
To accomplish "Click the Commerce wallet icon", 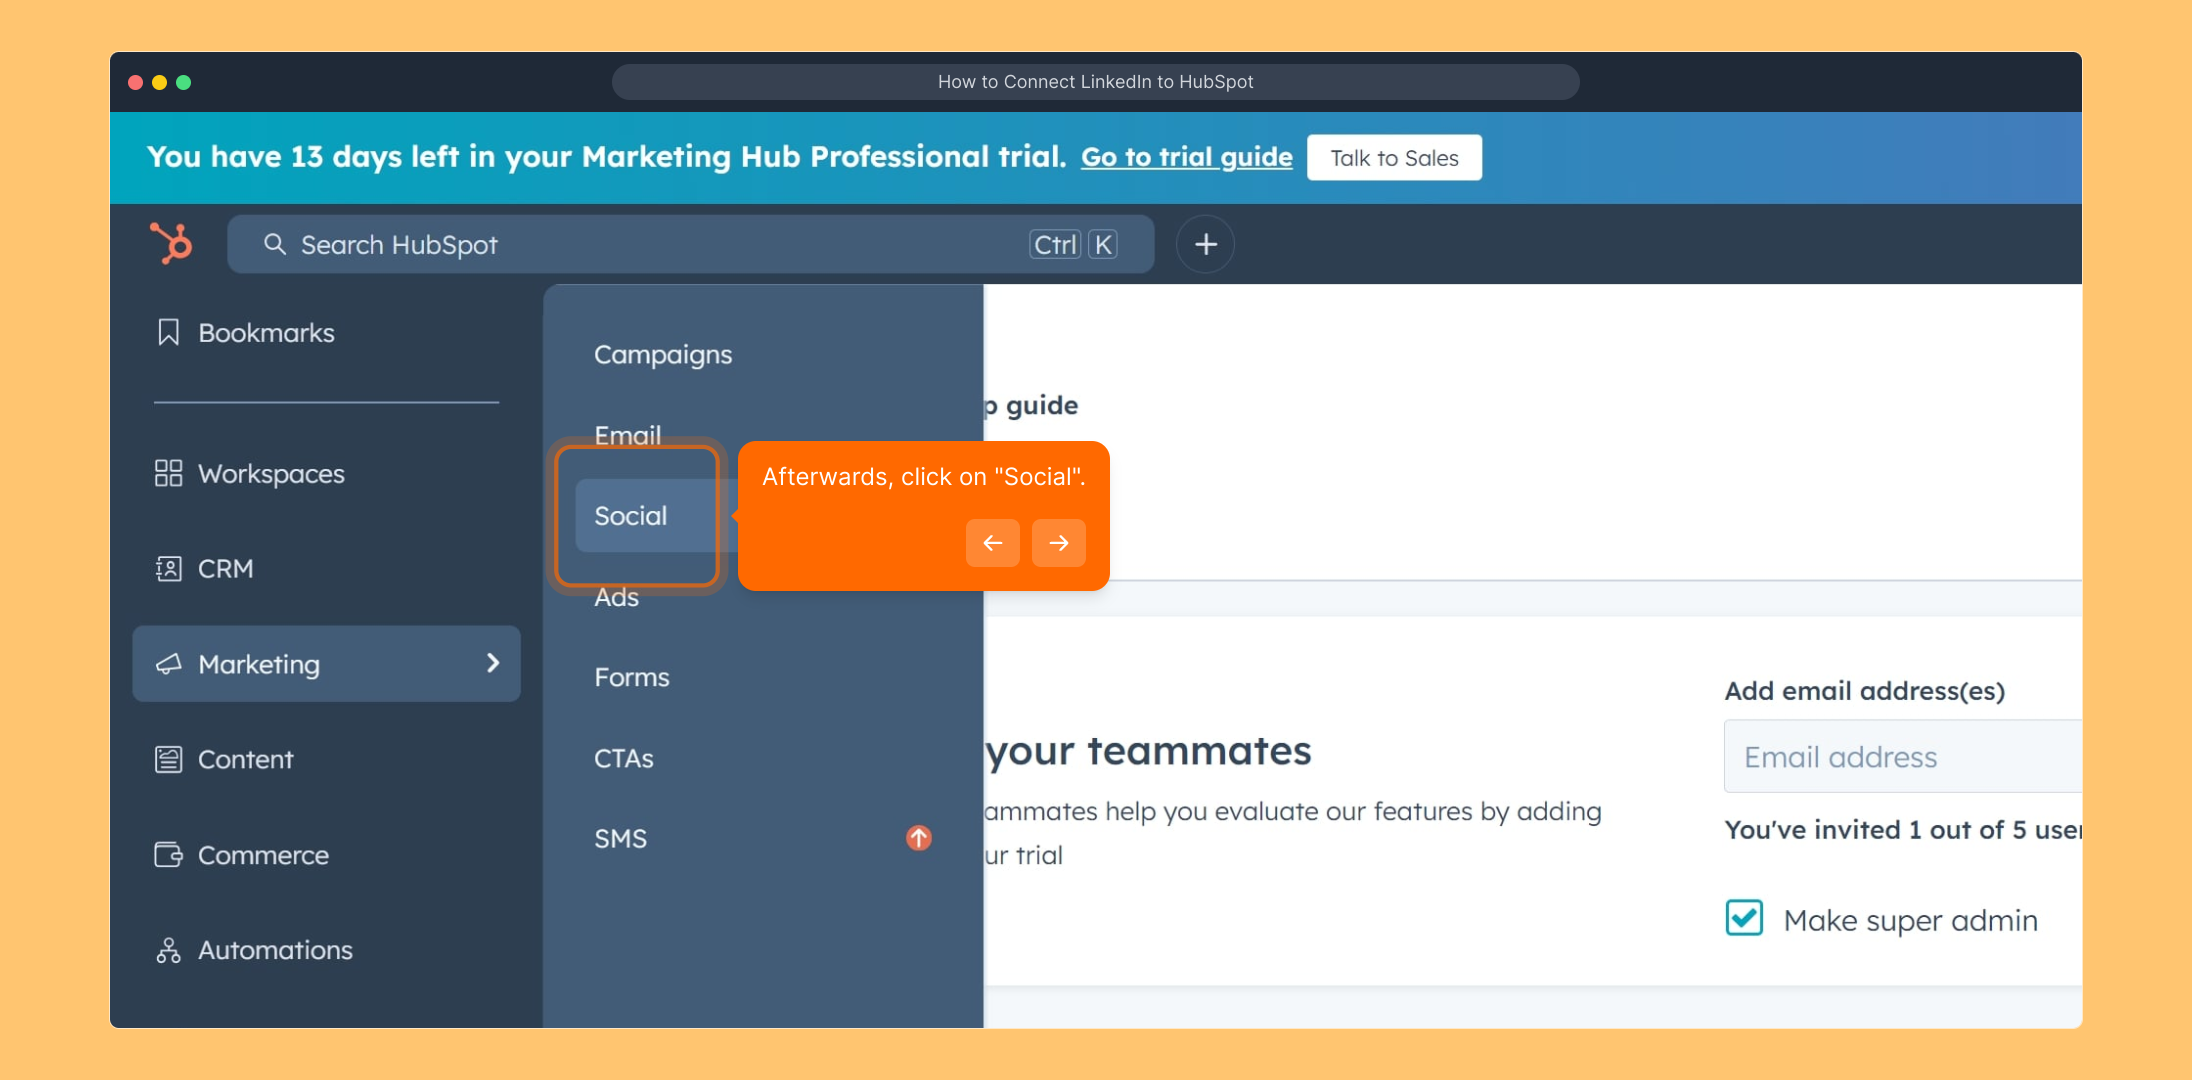I will (x=168, y=855).
